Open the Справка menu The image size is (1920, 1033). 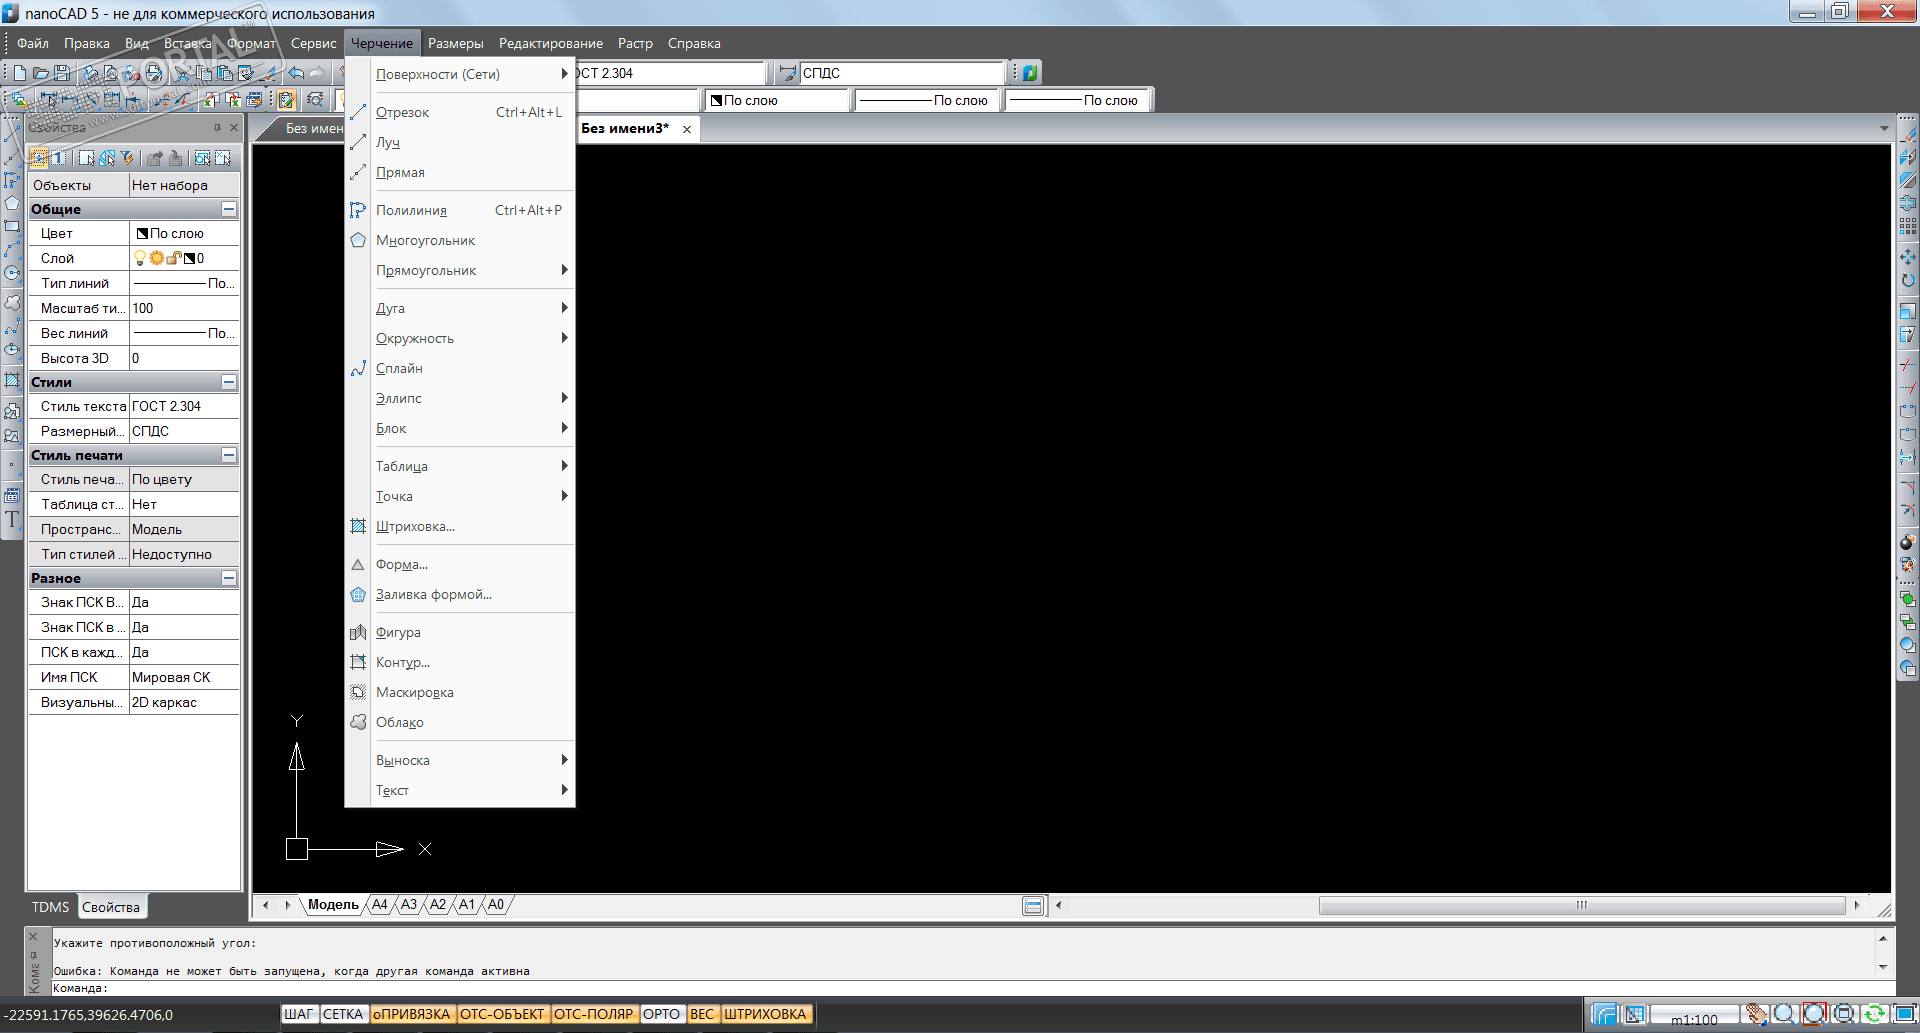[694, 43]
